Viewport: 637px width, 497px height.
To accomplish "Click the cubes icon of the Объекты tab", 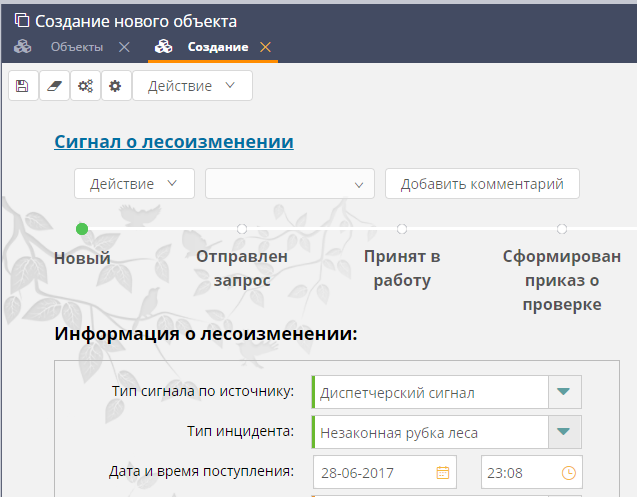I will pyautogui.click(x=22, y=47).
